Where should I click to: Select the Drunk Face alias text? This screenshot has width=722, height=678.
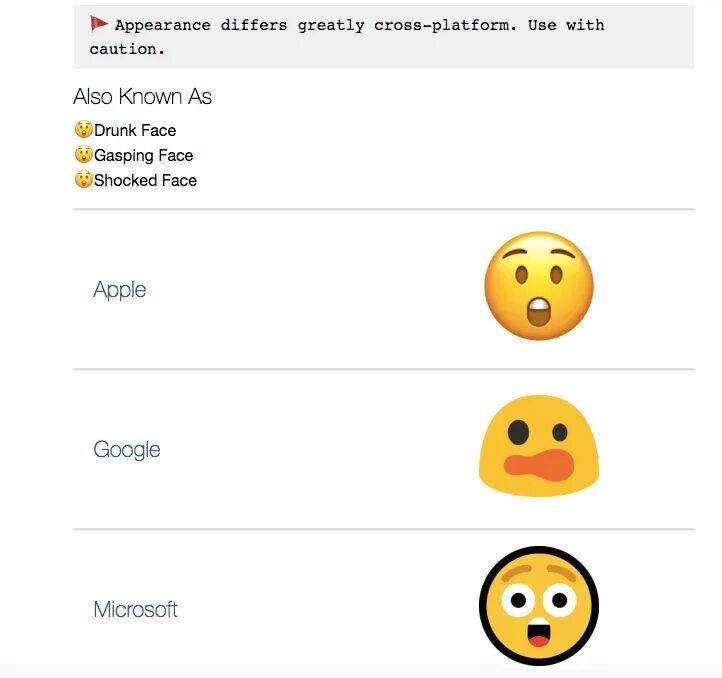click(135, 130)
